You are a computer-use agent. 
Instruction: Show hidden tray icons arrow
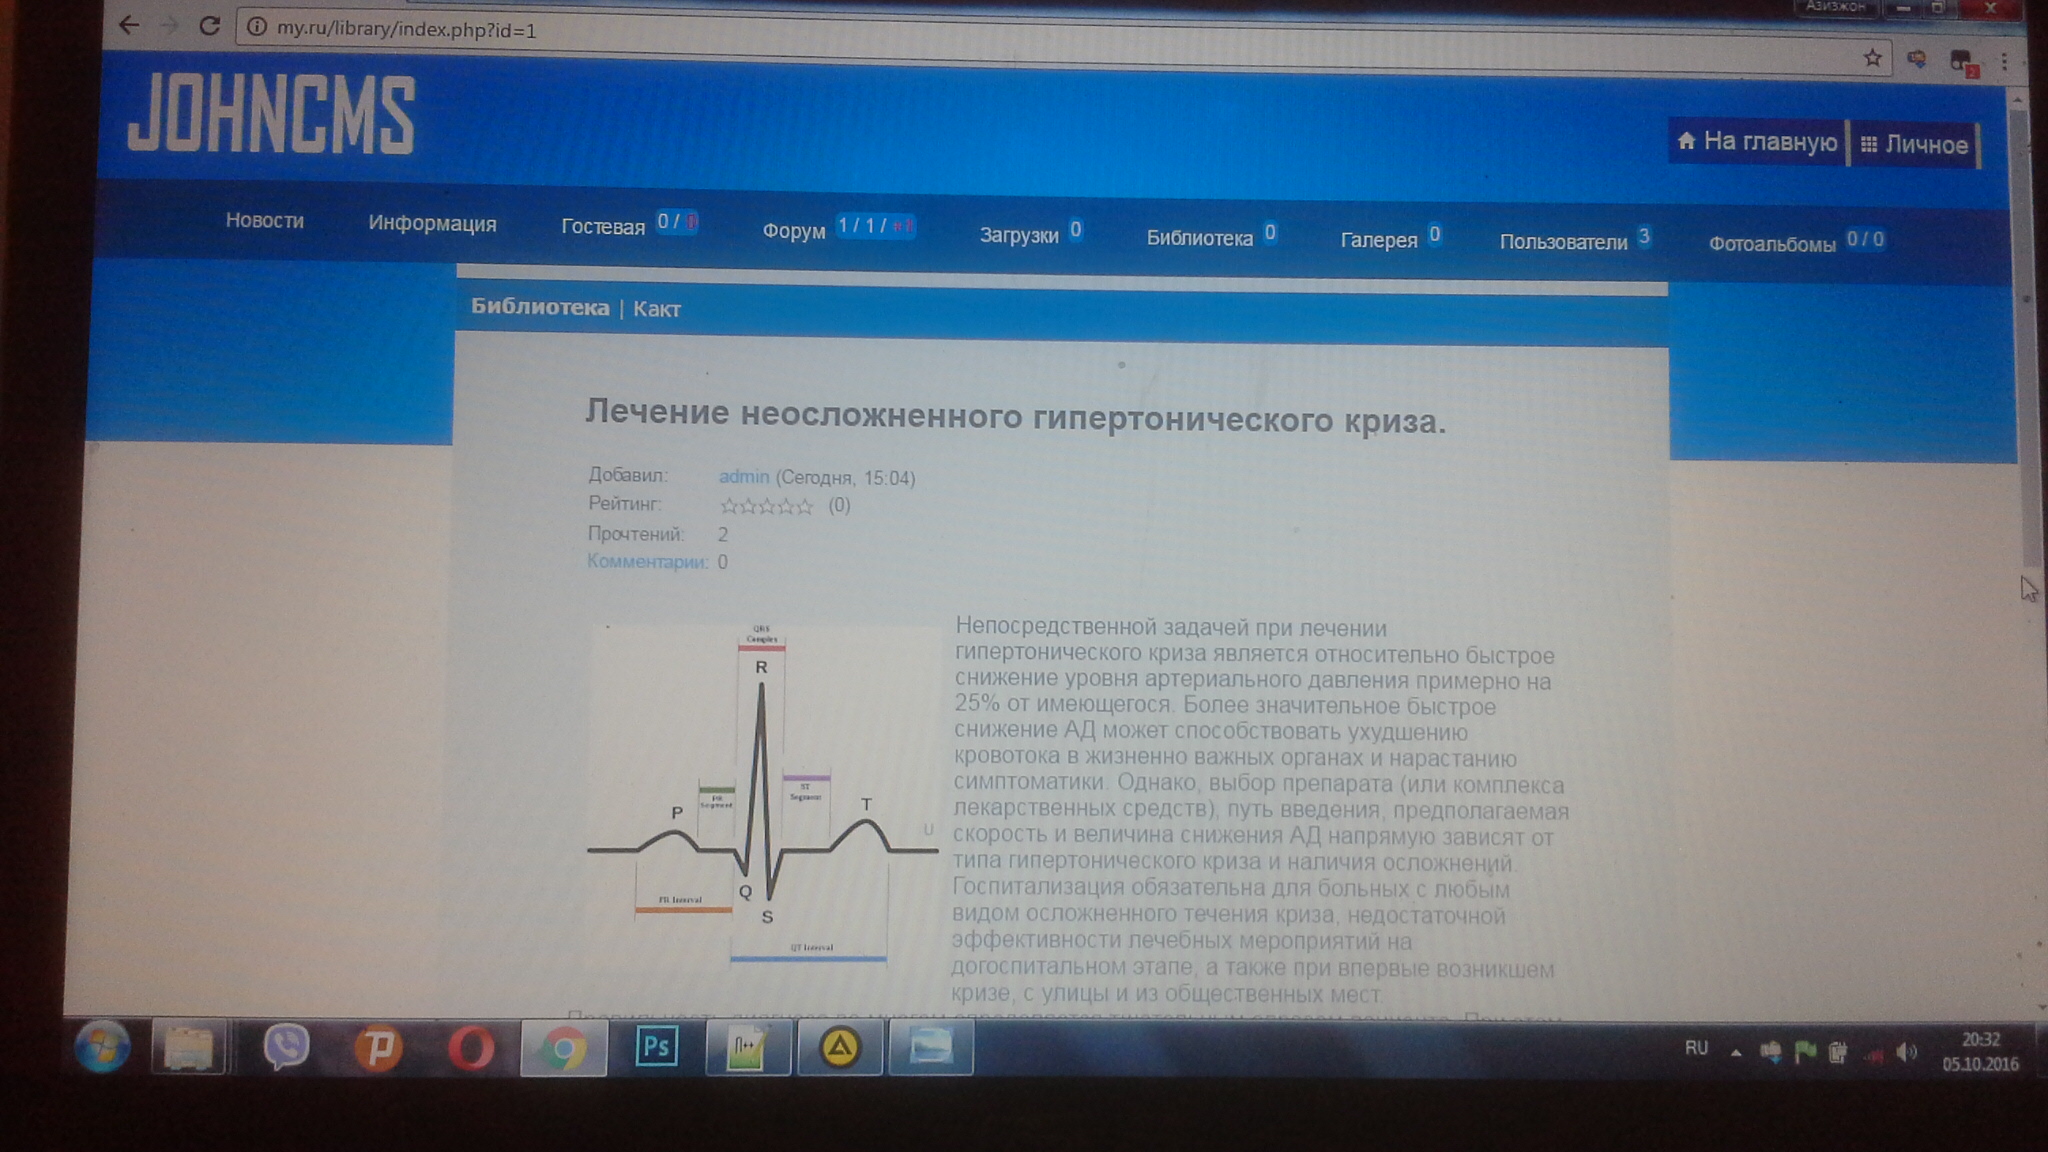click(1736, 1052)
